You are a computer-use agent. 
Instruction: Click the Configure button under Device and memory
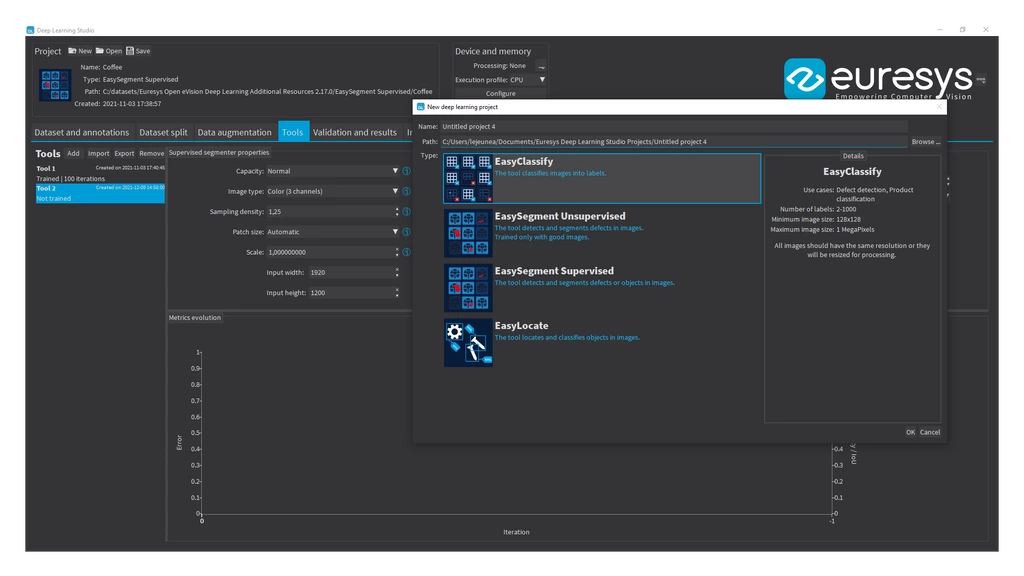pos(502,92)
